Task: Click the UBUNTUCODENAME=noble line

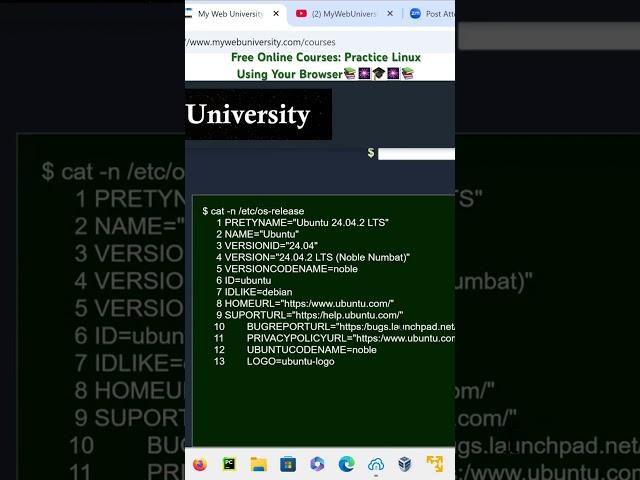Action: (295, 350)
